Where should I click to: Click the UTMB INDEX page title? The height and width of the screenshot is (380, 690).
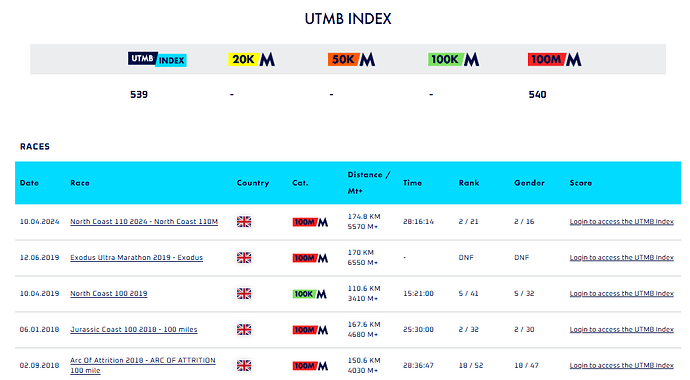348,19
